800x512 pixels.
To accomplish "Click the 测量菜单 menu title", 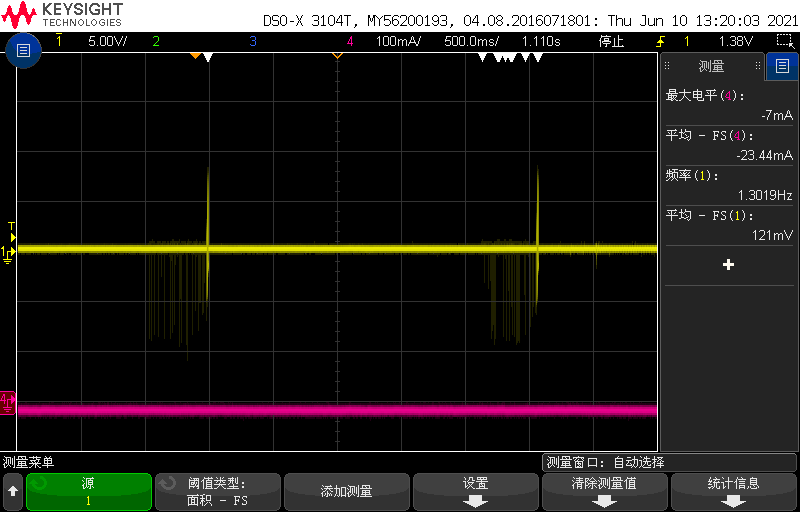I will click(28, 463).
